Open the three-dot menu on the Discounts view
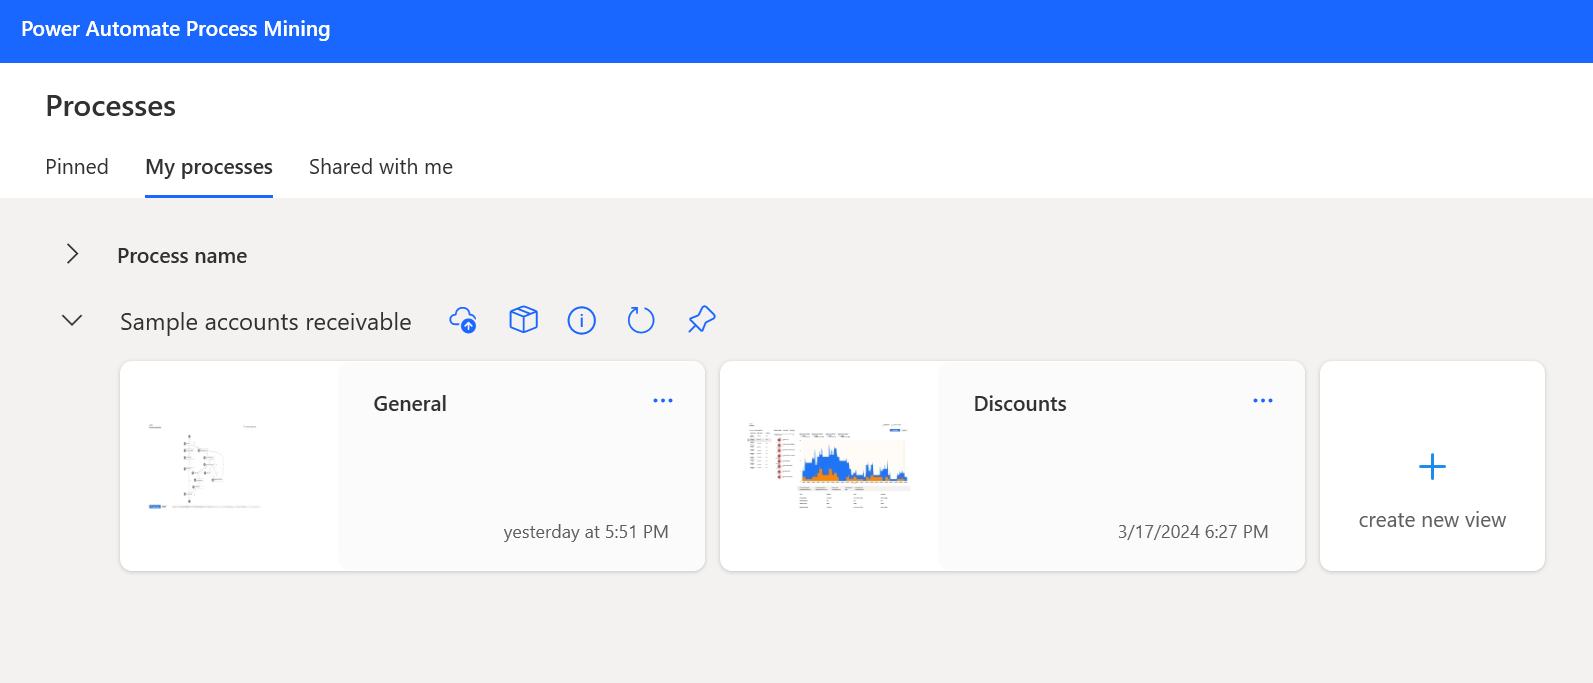The width and height of the screenshot is (1593, 683). (x=1263, y=401)
